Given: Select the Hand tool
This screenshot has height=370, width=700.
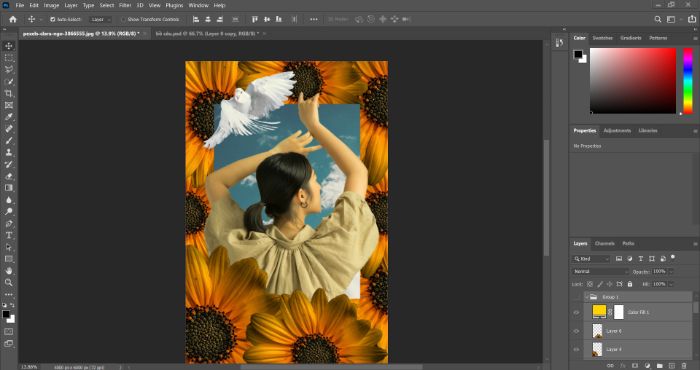Looking at the screenshot, I should click(8, 270).
